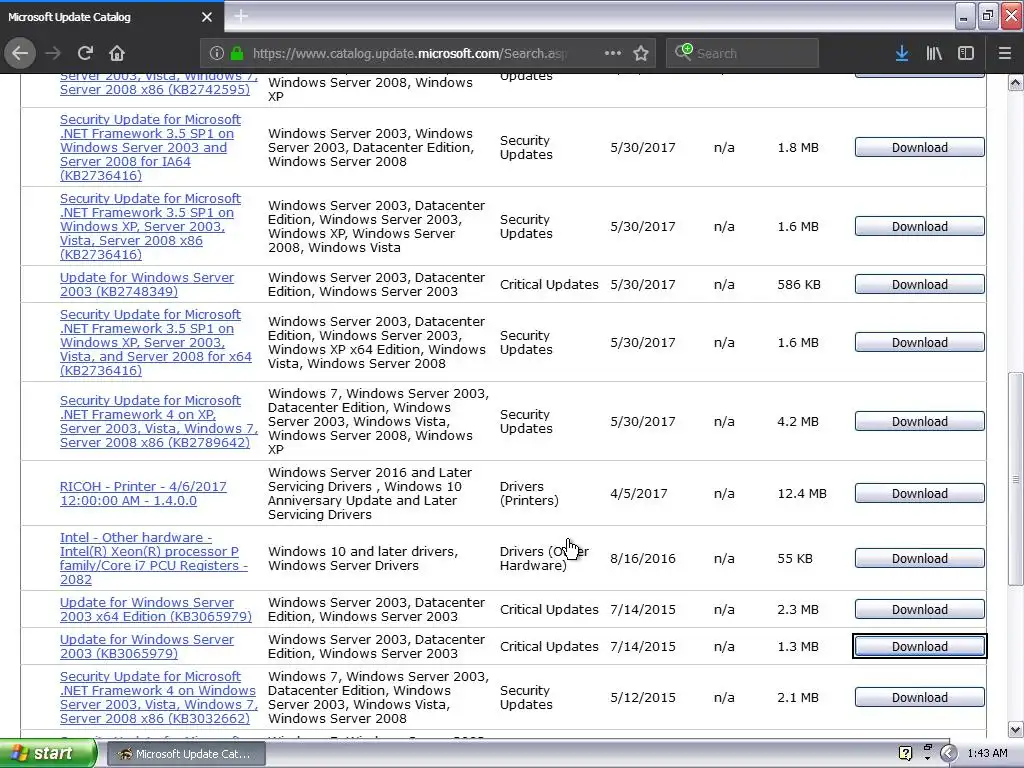Viewport: 1024px width, 768px height.
Task: Click the 1:43 AM taskbar clock
Action: (987, 754)
